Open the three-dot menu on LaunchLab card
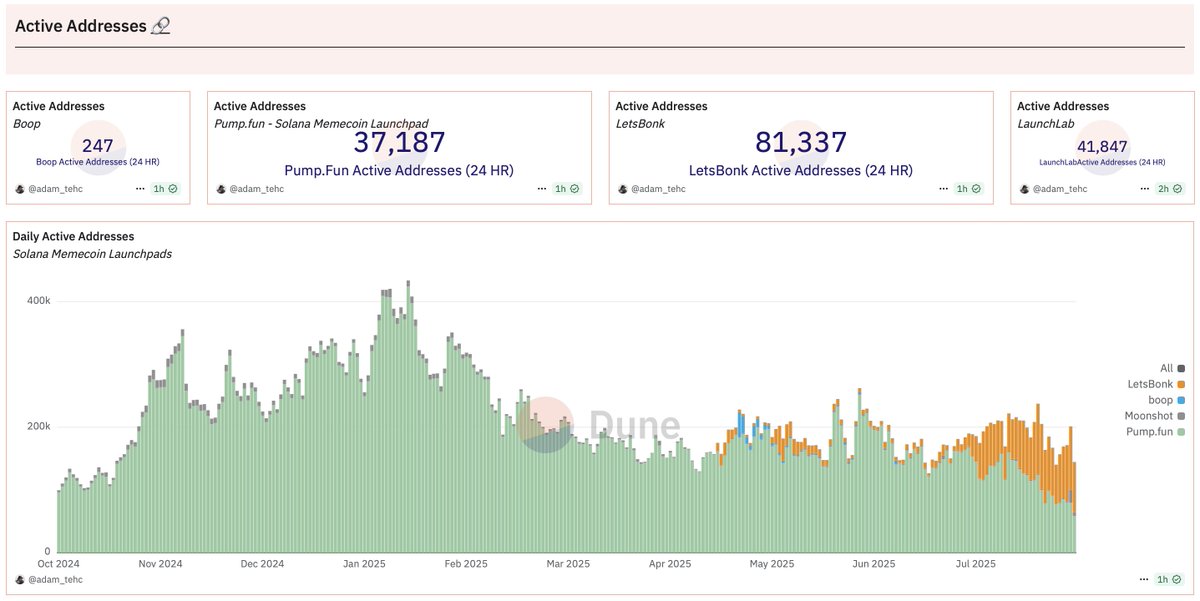This screenshot has width=1200, height=601. (x=1146, y=188)
